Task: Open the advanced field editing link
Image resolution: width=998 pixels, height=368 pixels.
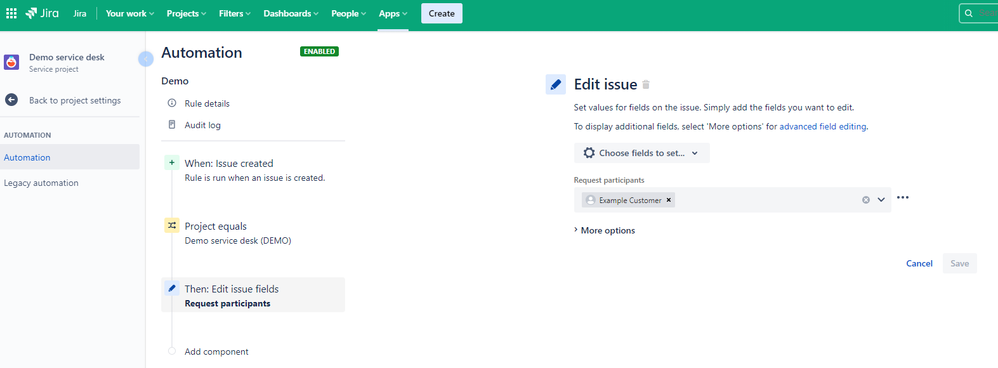Action: [823, 127]
